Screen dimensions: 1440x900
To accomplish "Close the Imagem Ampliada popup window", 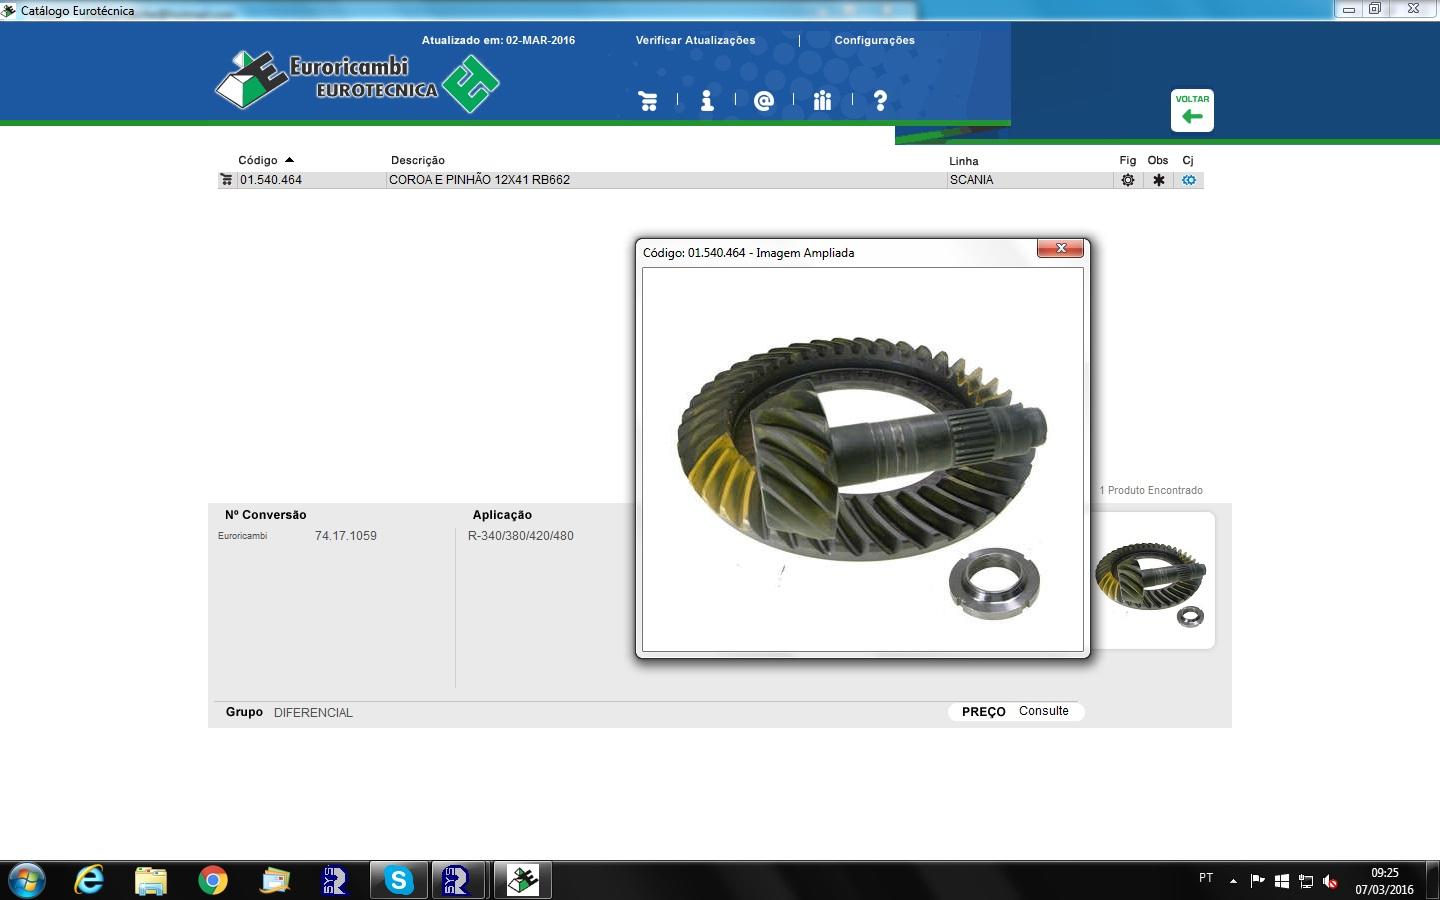I will coord(1060,248).
